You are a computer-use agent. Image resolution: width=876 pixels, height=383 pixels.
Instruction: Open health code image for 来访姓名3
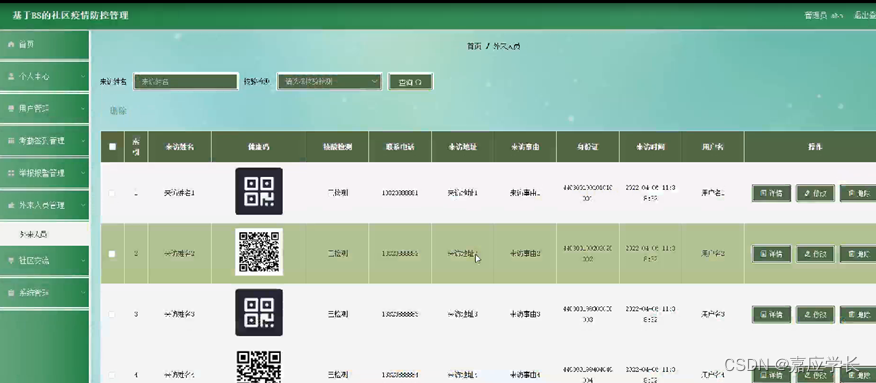tap(259, 313)
